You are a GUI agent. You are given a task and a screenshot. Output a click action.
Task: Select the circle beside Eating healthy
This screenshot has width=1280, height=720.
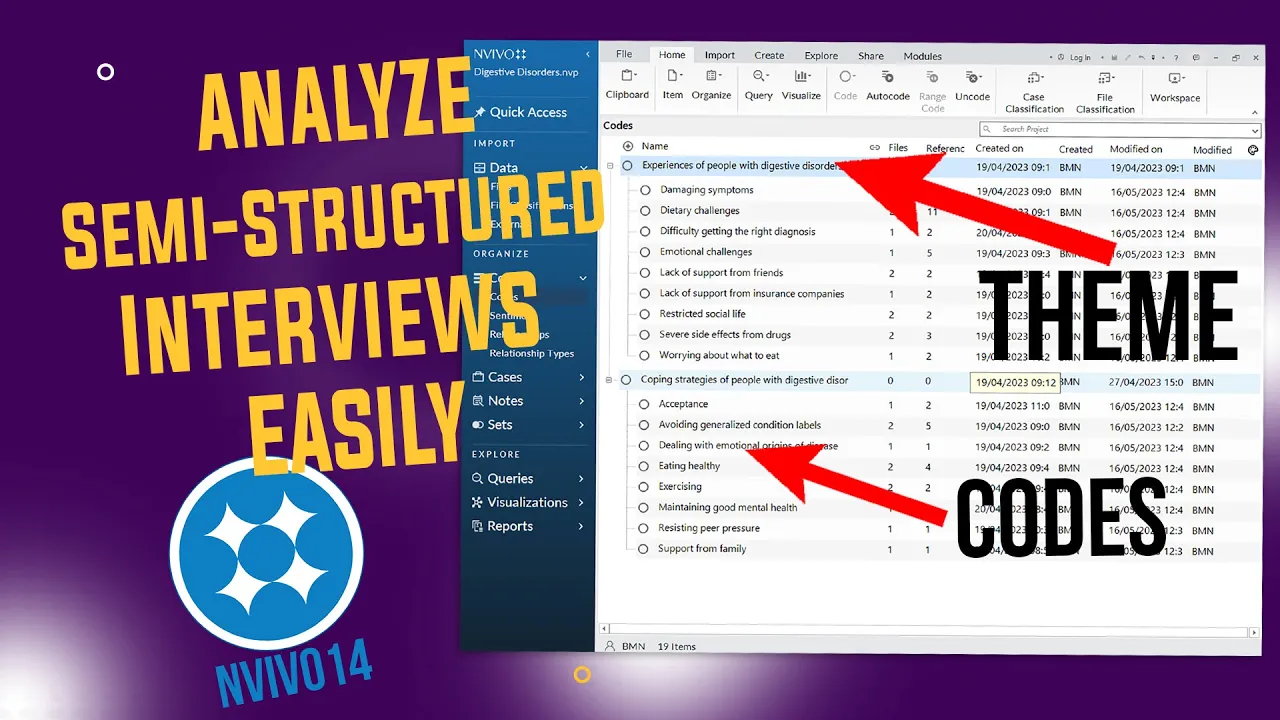644,466
